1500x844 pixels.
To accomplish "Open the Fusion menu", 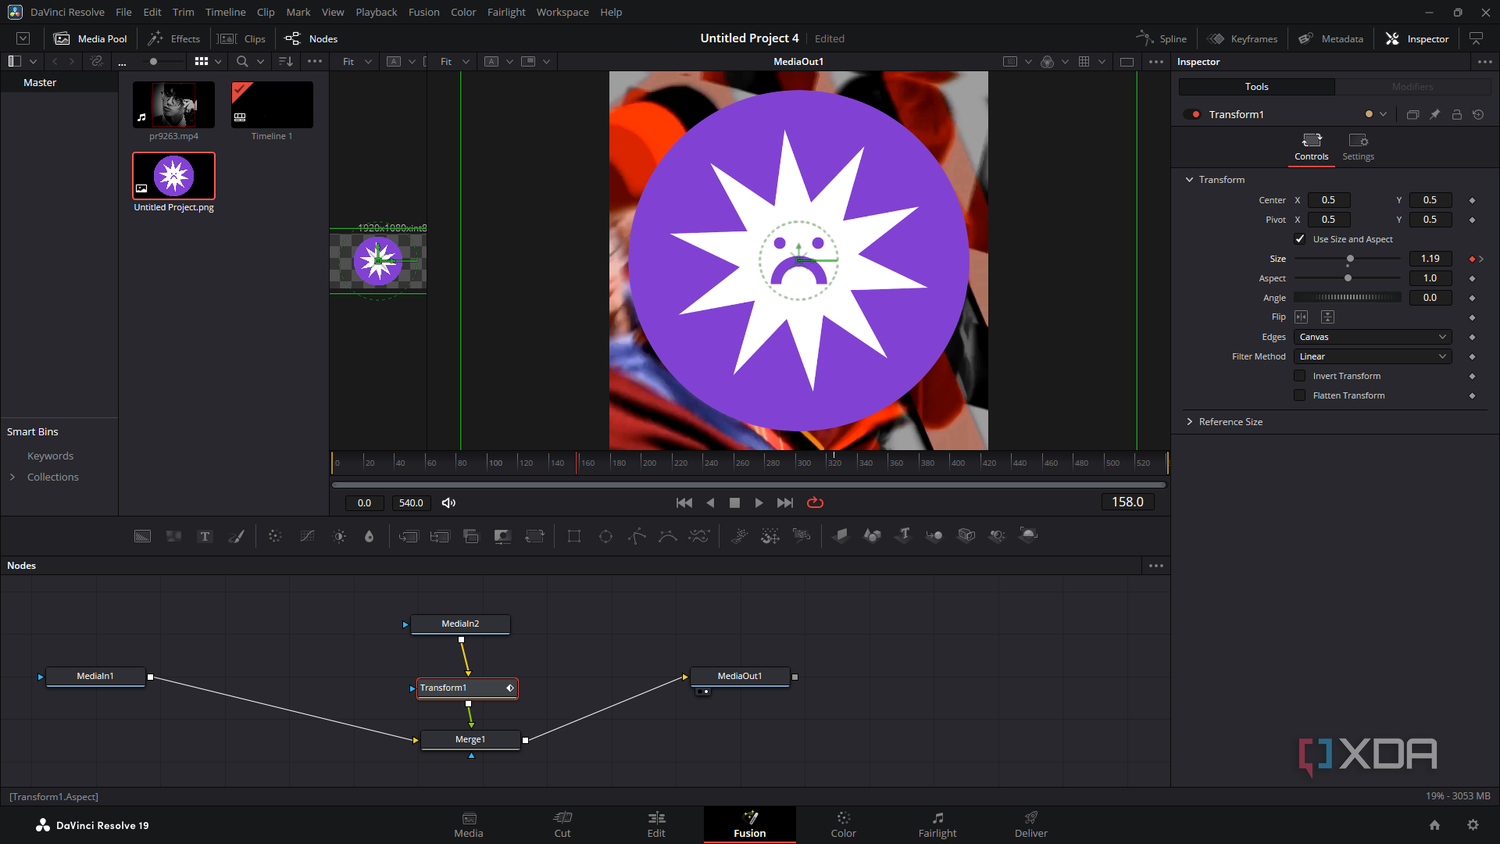I will [424, 12].
